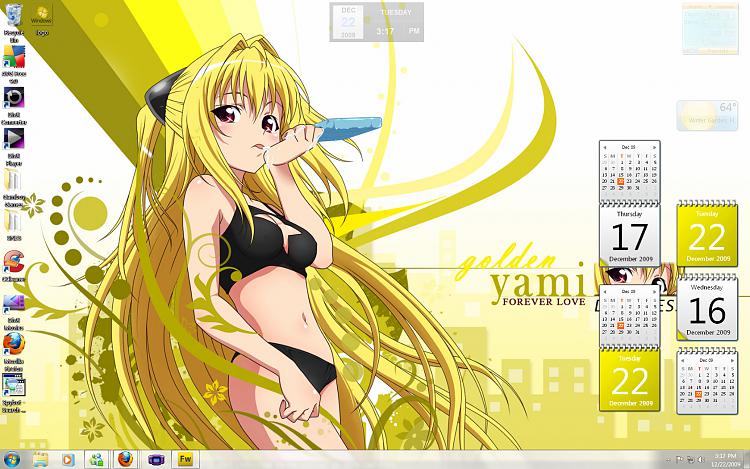This screenshot has width=750, height=469.
Task: Show hidden system tray icons
Action: coord(668,460)
